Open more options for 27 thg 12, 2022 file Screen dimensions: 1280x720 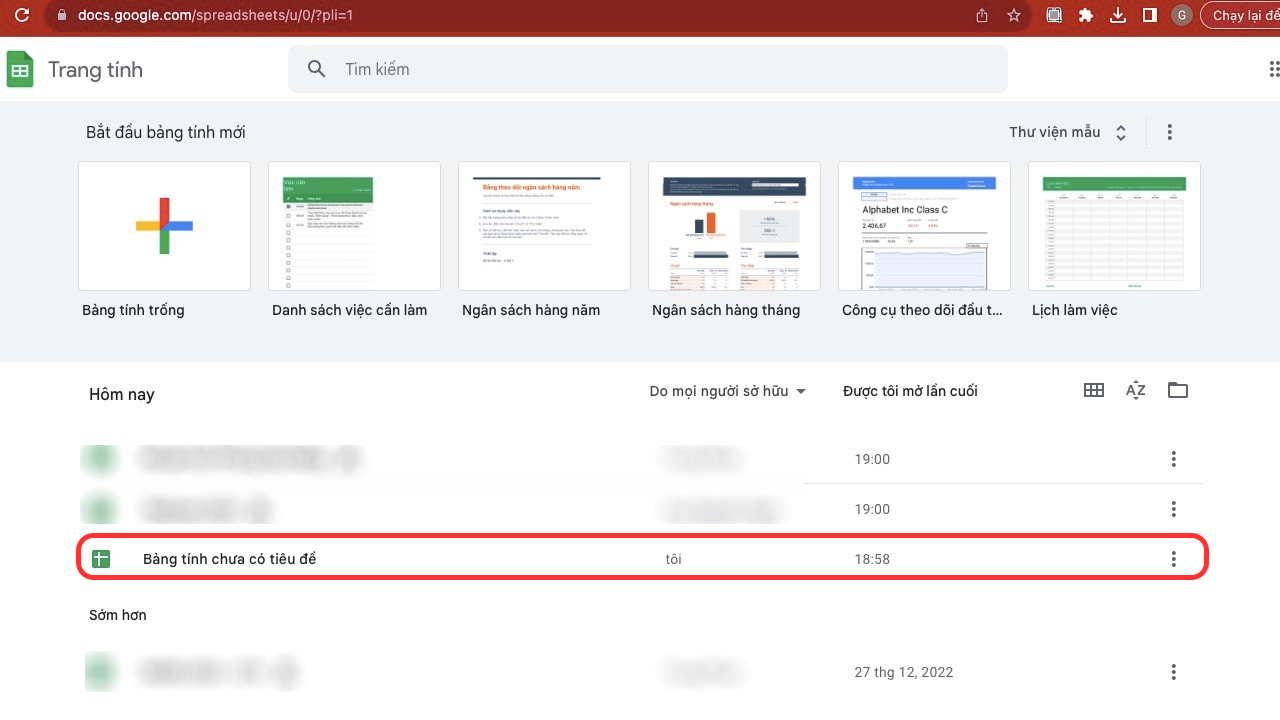click(1174, 672)
